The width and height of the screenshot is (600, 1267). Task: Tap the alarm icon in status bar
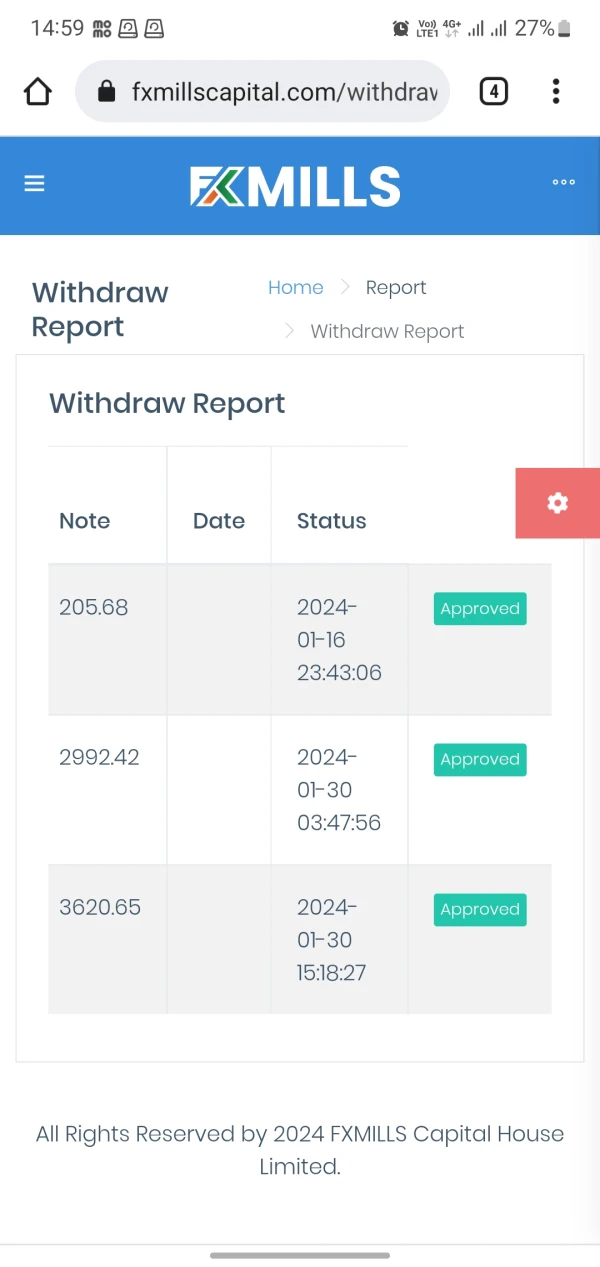[401, 29]
